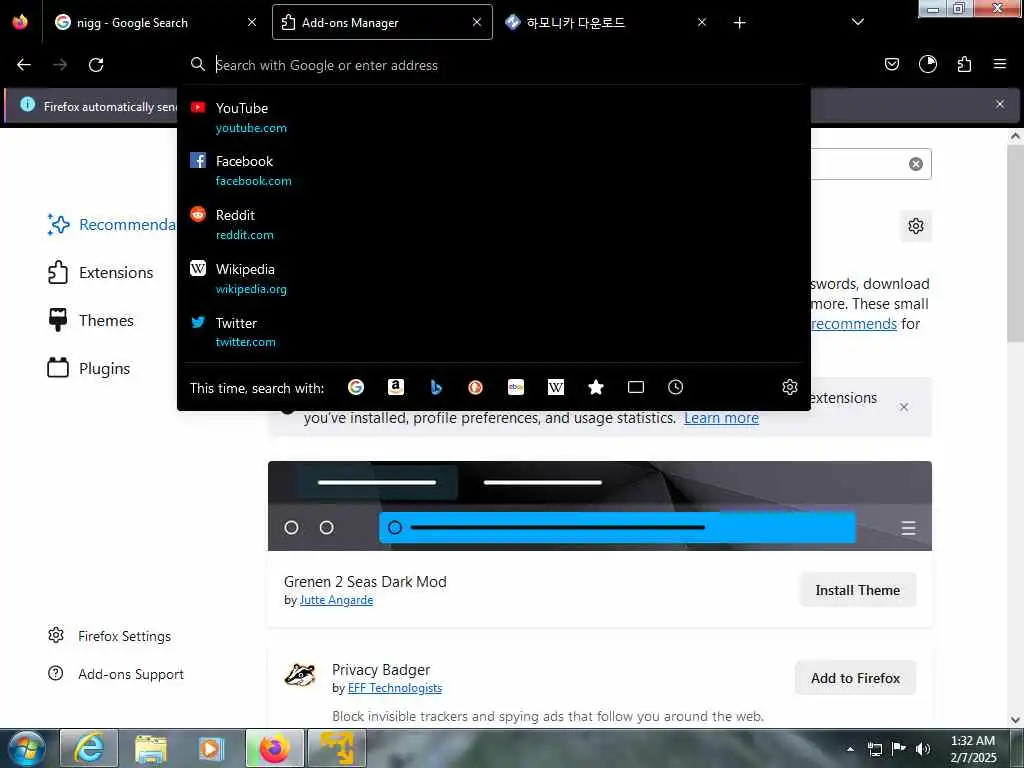The height and width of the screenshot is (768, 1024).
Task: Open search settings gear in dropdown
Action: pos(790,387)
